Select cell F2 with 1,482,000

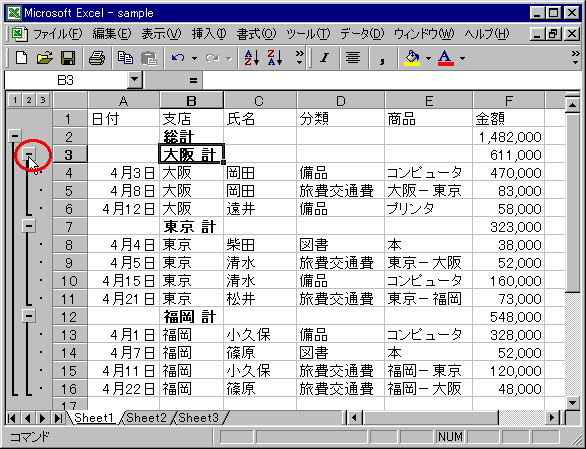coord(509,137)
